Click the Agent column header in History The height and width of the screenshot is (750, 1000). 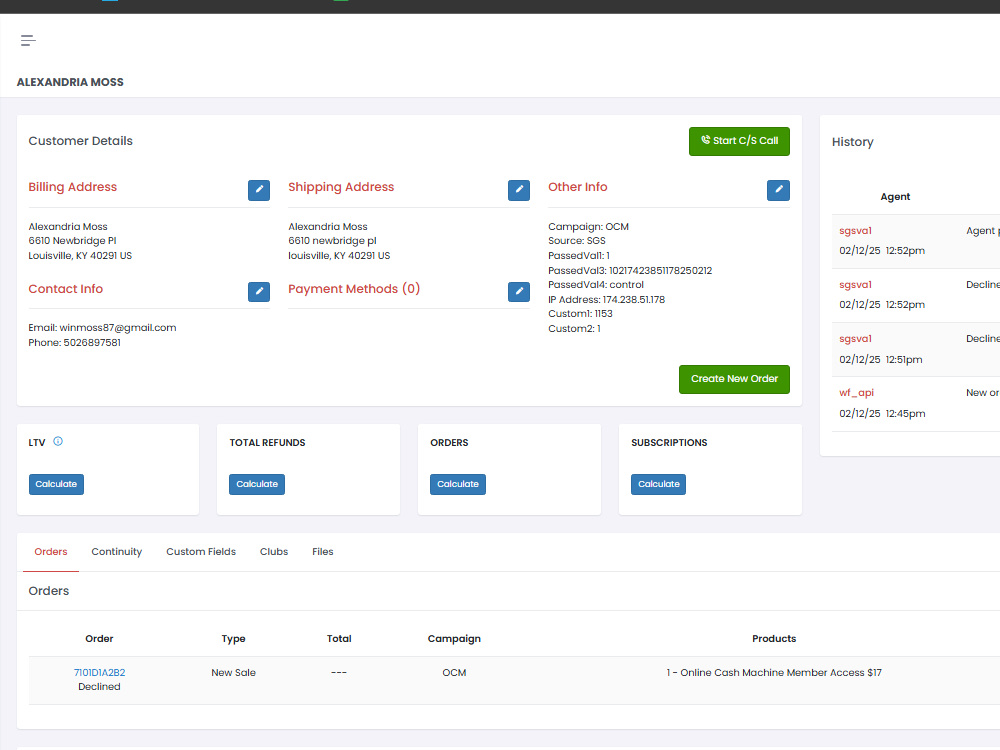click(x=895, y=197)
